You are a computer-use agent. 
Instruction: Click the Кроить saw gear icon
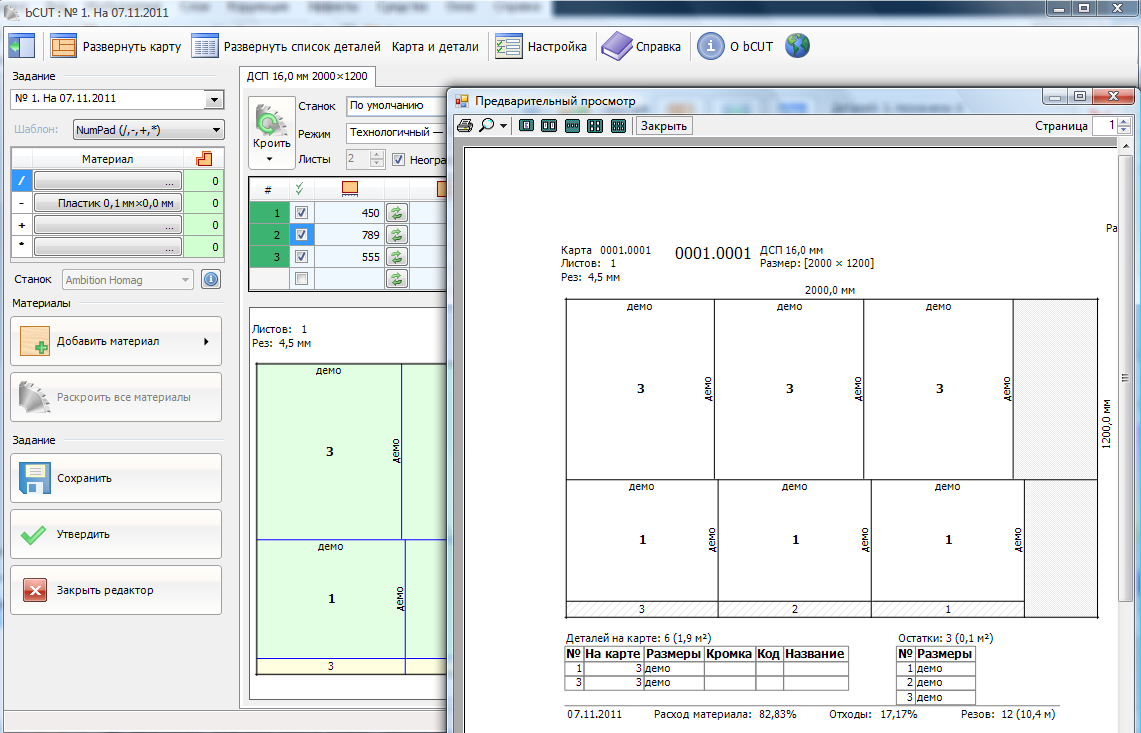click(271, 120)
